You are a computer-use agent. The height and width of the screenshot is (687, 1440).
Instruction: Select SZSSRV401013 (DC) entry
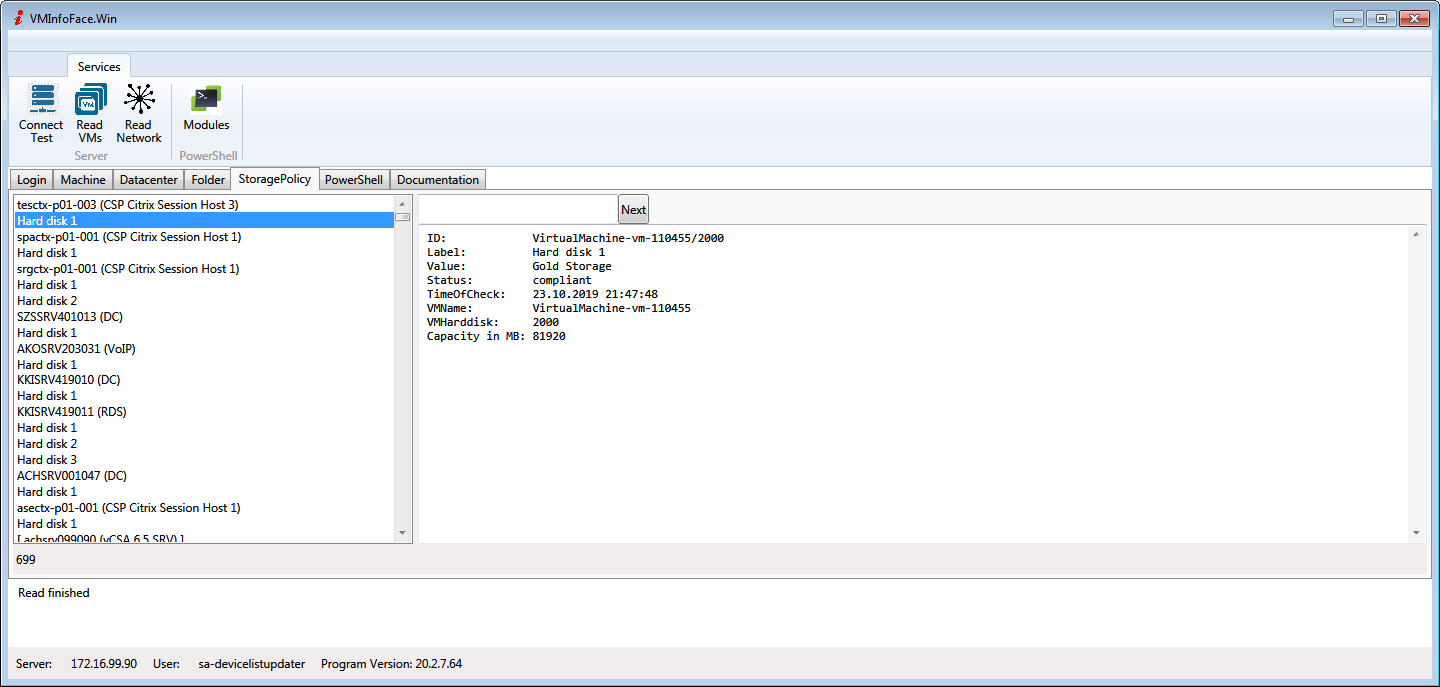coord(204,316)
